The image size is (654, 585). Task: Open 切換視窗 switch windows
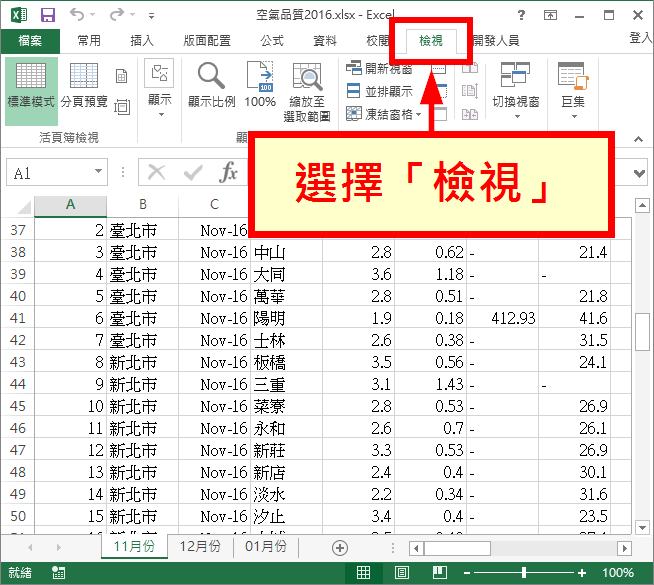[x=516, y=90]
